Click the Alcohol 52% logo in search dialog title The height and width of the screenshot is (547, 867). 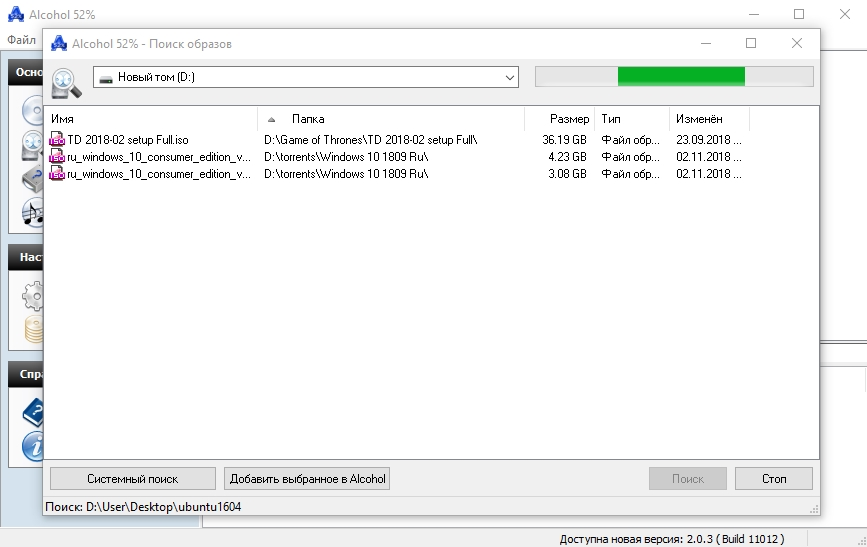(x=59, y=43)
